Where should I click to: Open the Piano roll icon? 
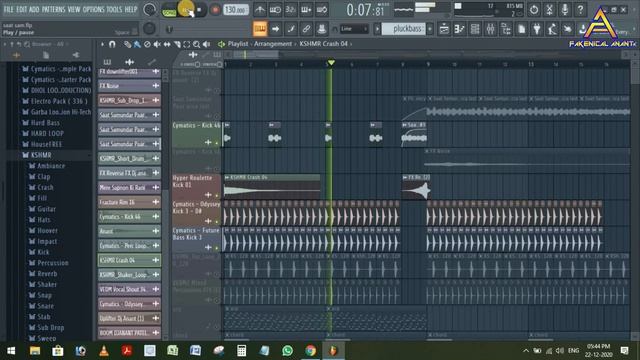point(460,29)
